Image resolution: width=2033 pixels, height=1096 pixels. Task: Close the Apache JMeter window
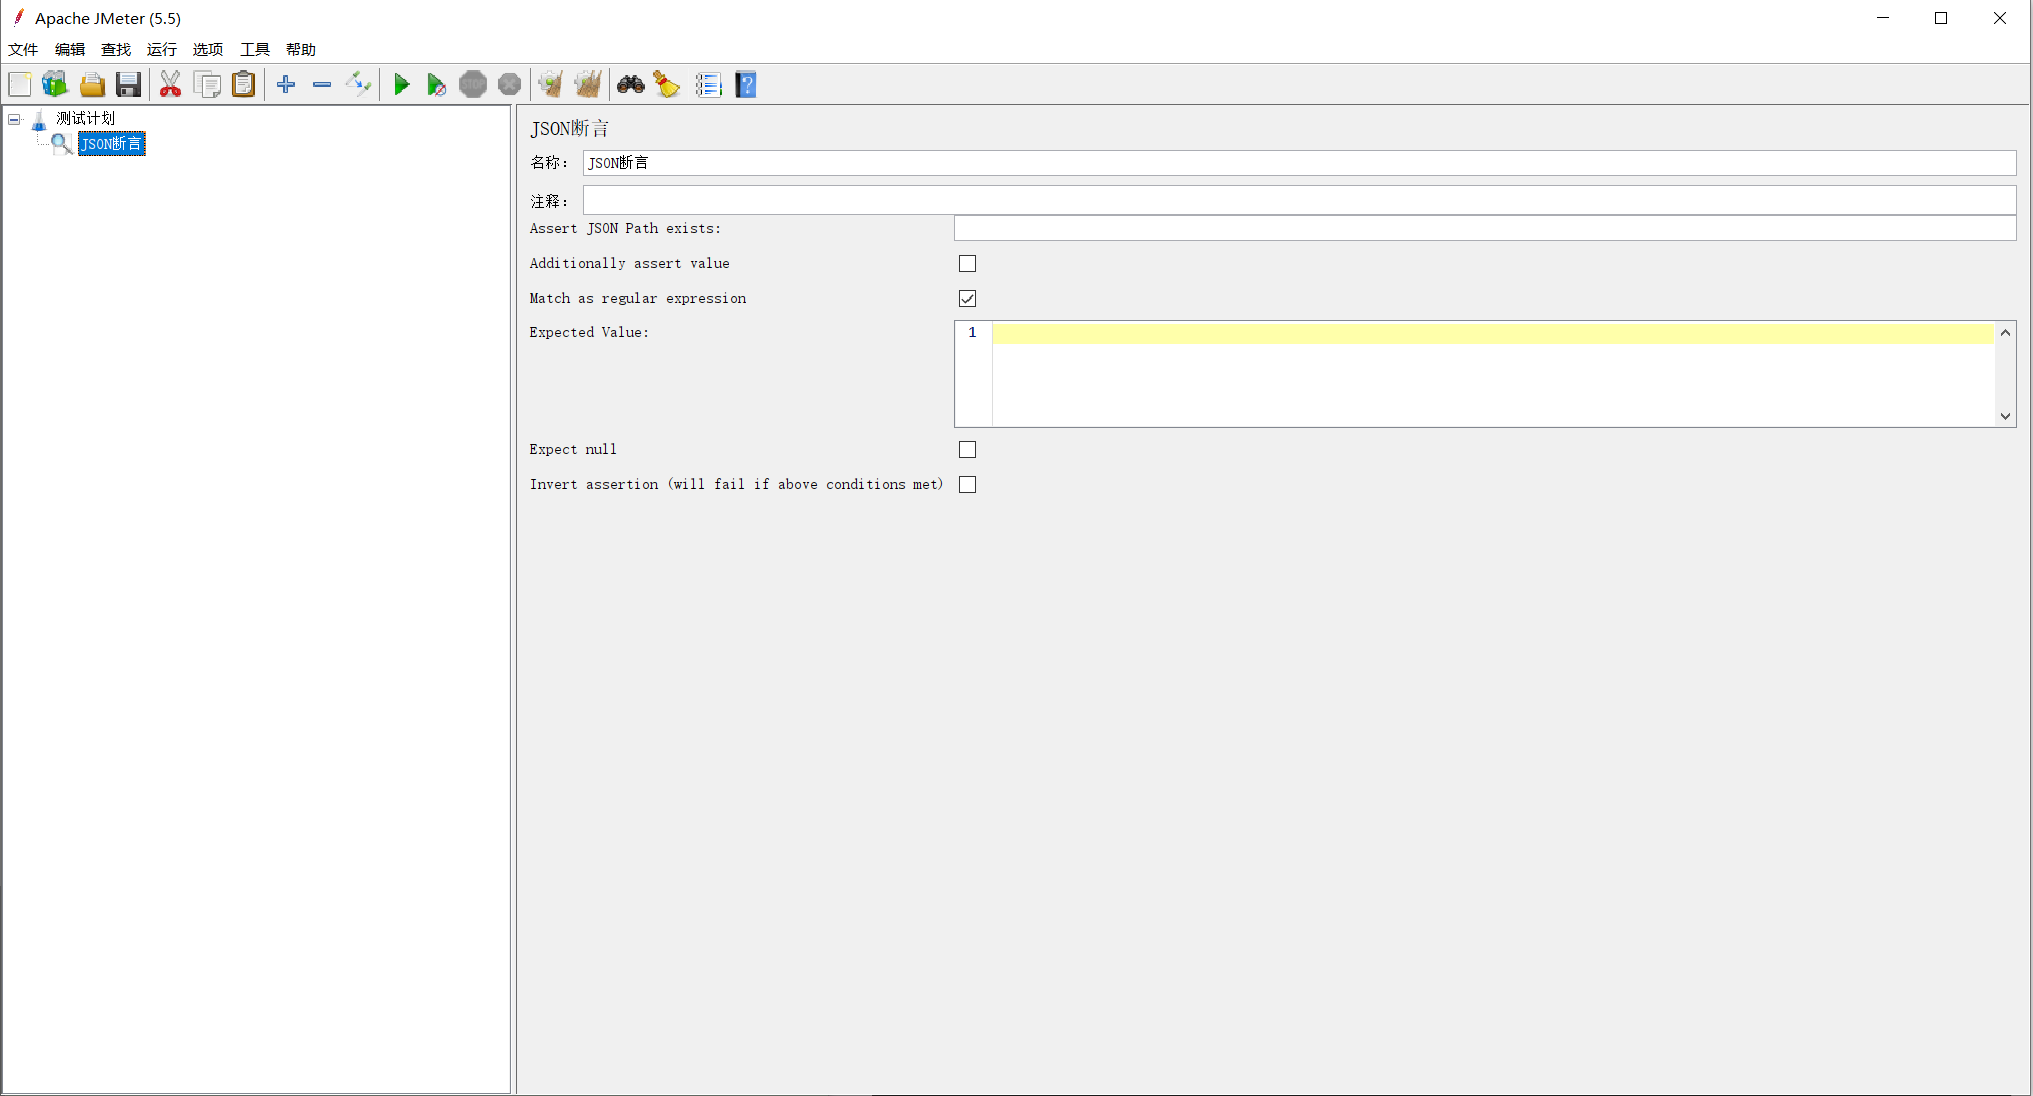[2000, 18]
